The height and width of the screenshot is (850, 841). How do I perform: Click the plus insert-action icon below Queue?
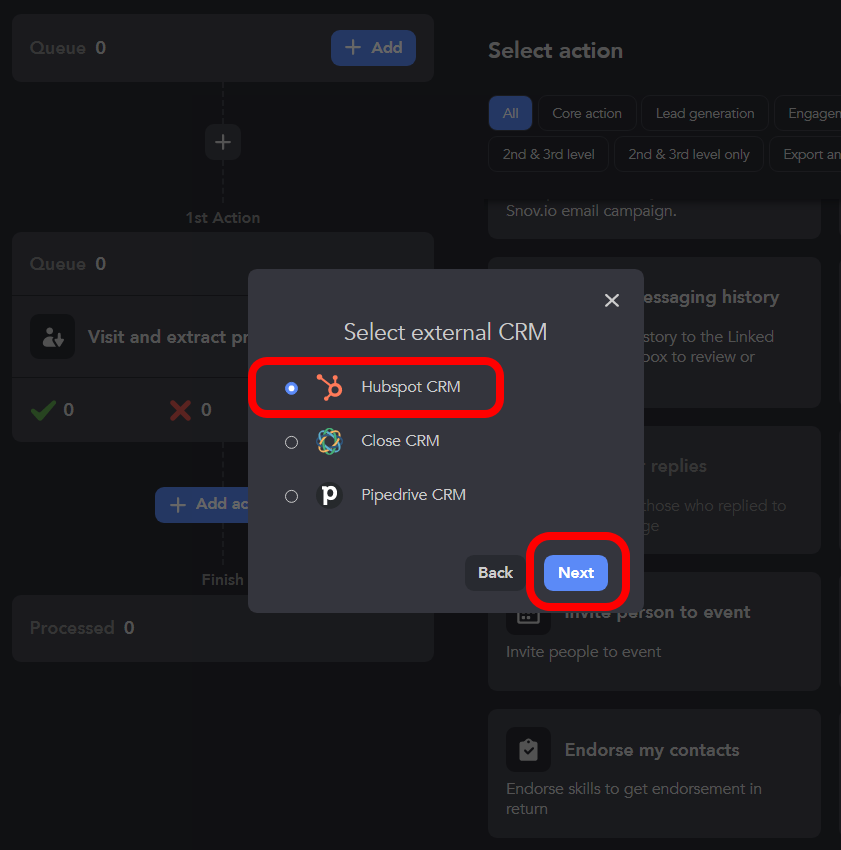point(223,142)
